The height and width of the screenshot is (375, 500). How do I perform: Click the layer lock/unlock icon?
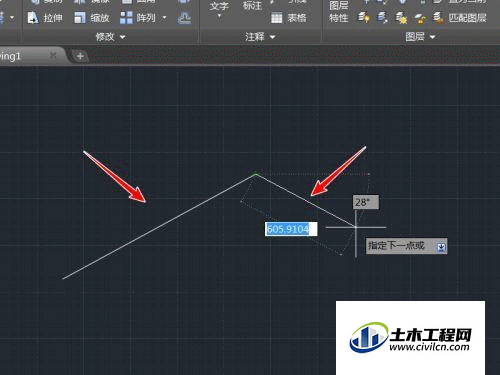point(420,18)
